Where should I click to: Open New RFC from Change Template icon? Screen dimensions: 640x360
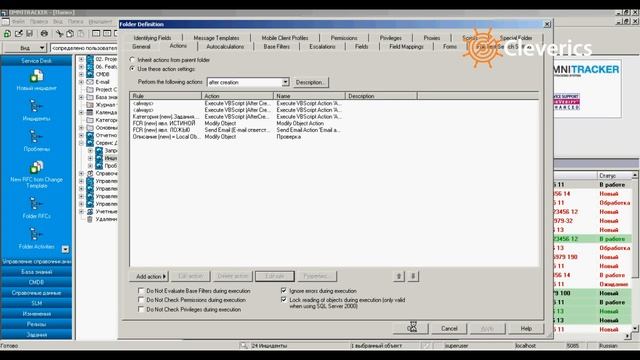(36, 167)
